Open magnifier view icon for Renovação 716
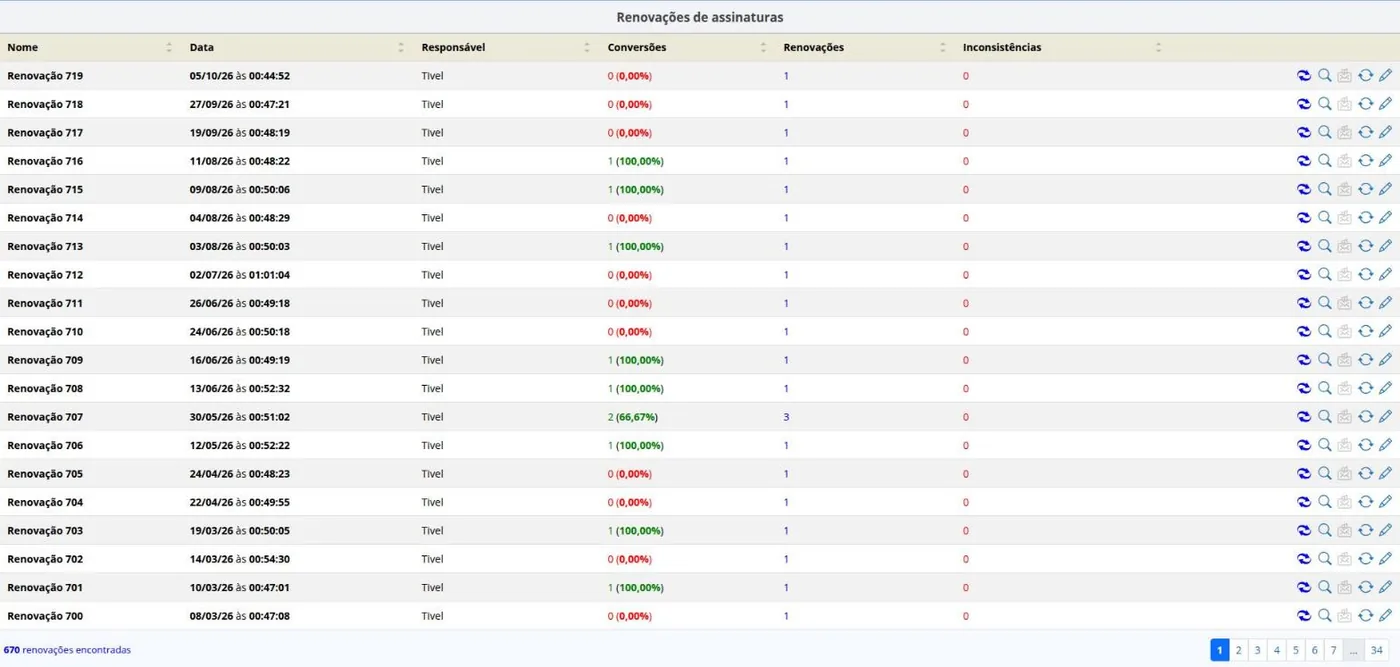Image resolution: width=1400 pixels, height=667 pixels. 1324,160
